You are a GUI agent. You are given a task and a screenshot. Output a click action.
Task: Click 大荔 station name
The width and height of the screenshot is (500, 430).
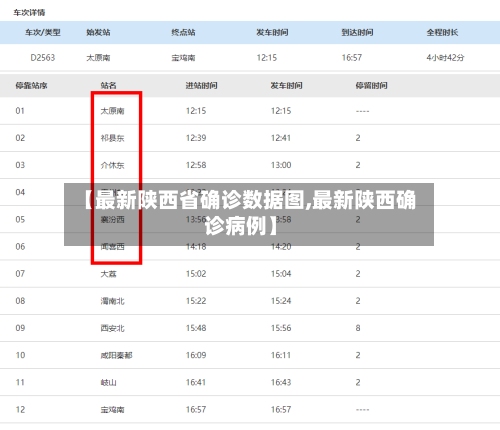[x=109, y=274]
